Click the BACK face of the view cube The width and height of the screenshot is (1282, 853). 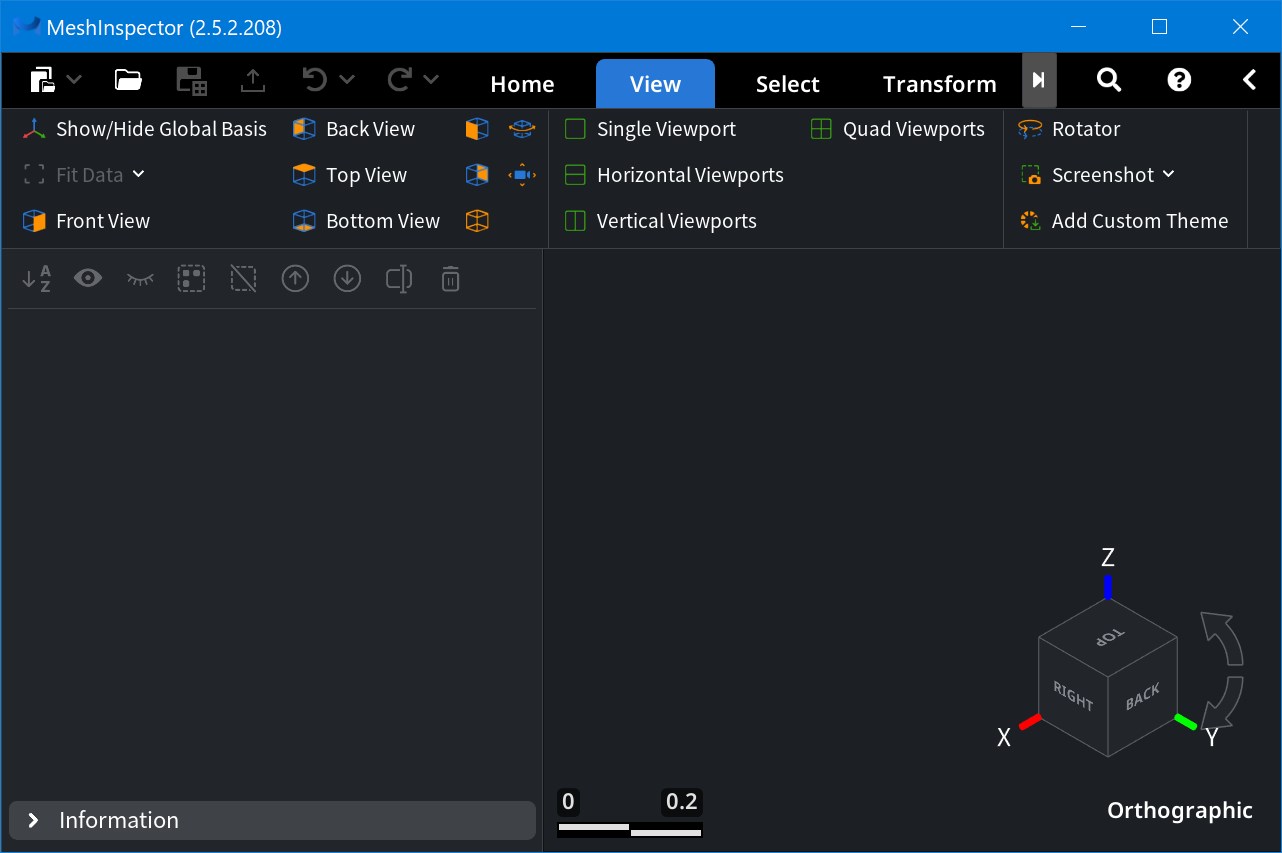[x=1143, y=696]
